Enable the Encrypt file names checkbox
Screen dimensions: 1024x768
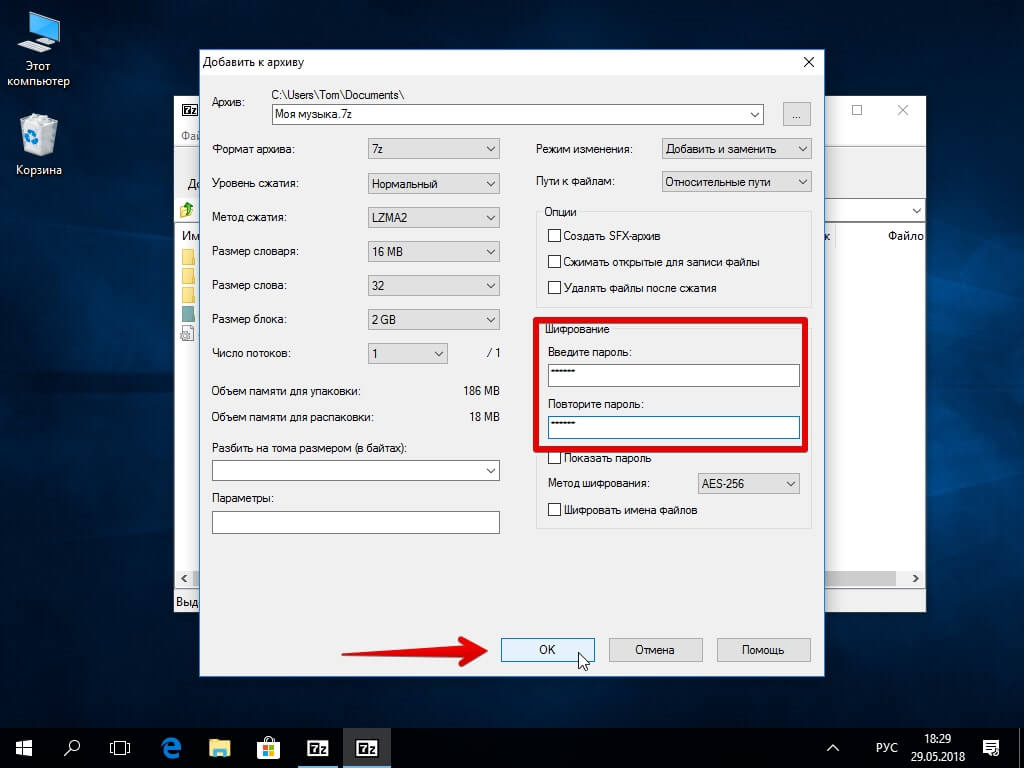[554, 510]
